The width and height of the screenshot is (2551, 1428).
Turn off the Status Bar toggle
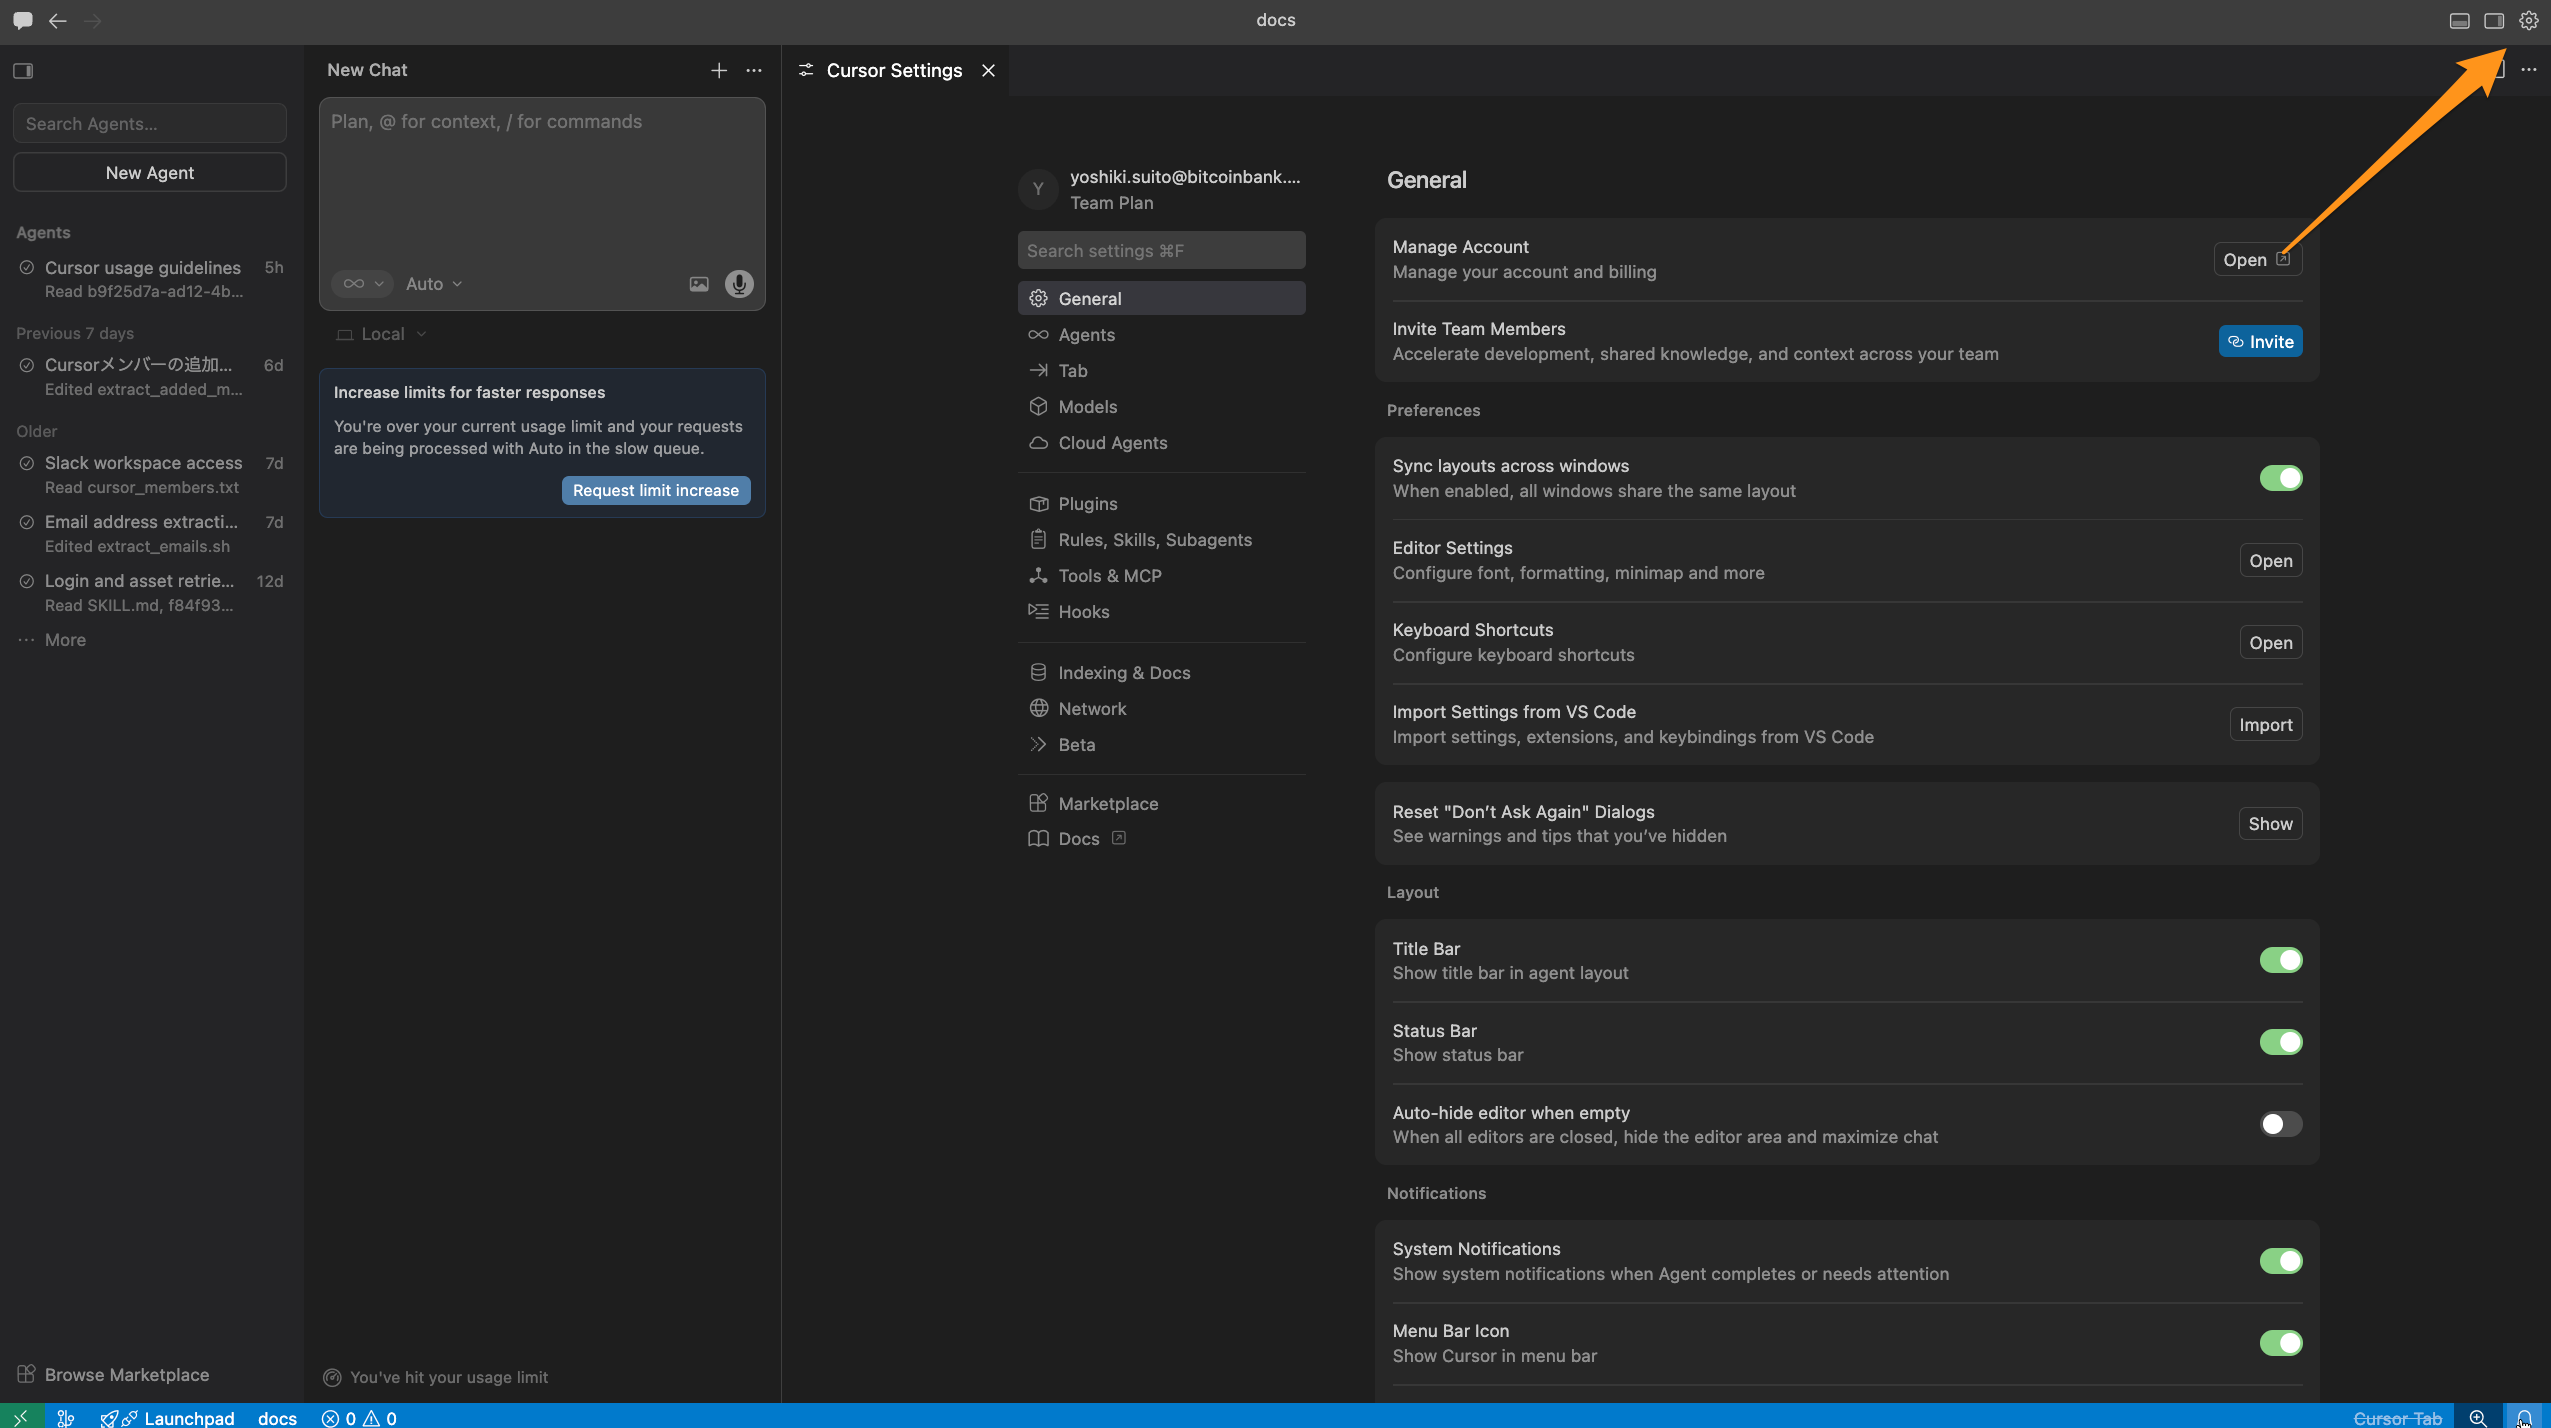tap(2280, 1042)
